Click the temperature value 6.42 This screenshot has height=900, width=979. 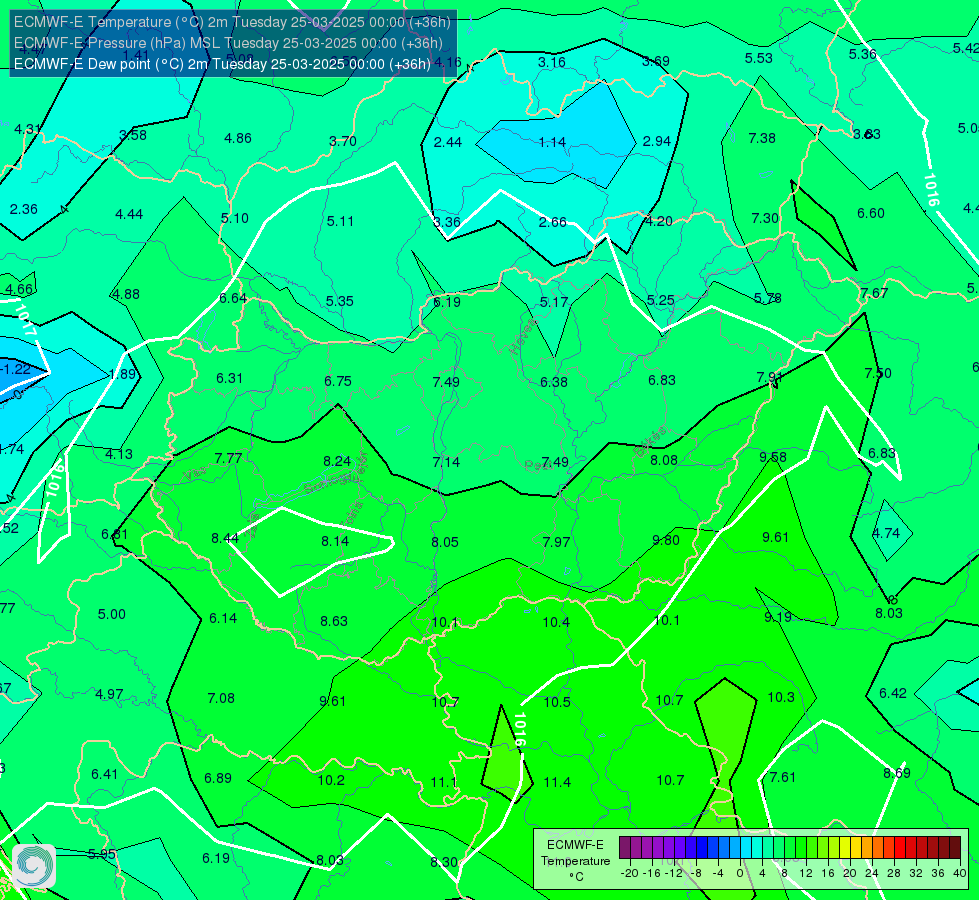coord(892,693)
